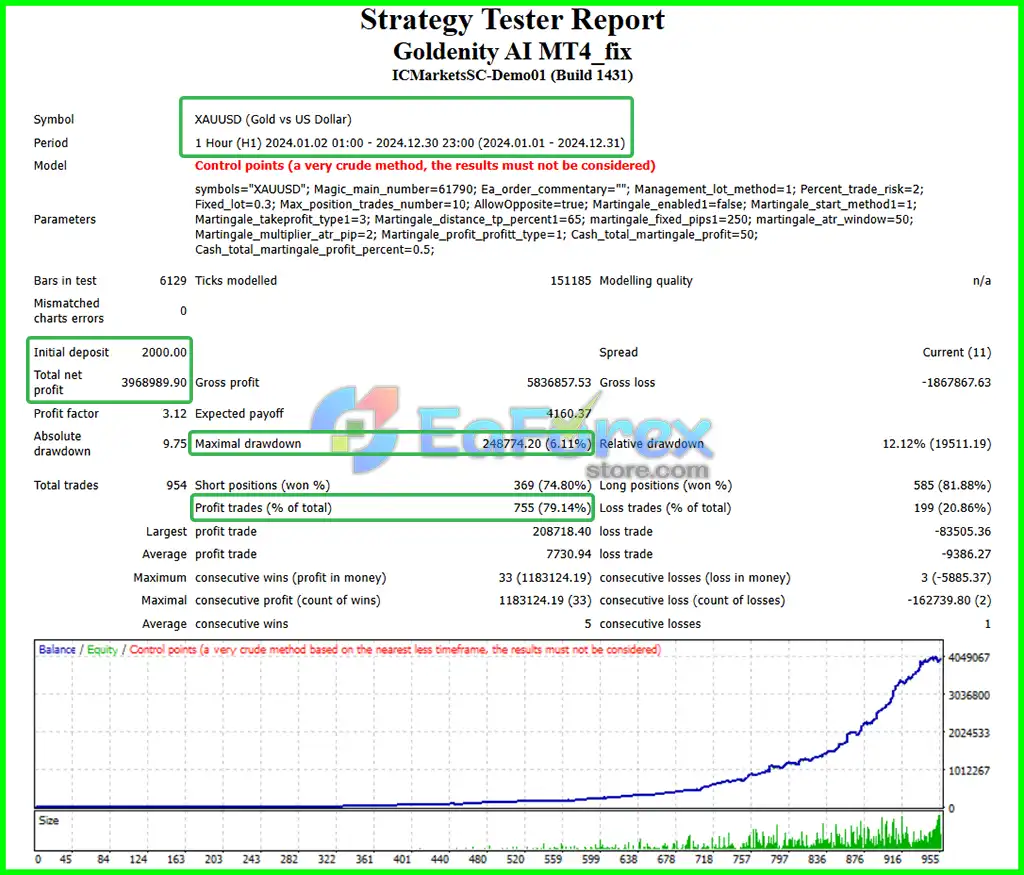The image size is (1024, 875).
Task: Click the chart y-axis label 4049067
Action: (x=969, y=658)
